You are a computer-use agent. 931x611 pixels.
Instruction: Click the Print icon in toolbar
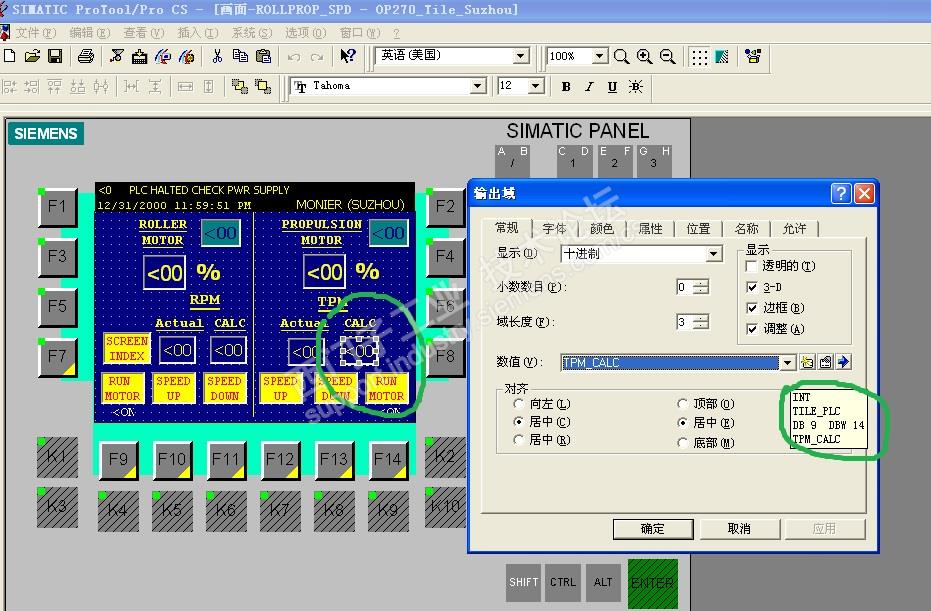(x=86, y=56)
